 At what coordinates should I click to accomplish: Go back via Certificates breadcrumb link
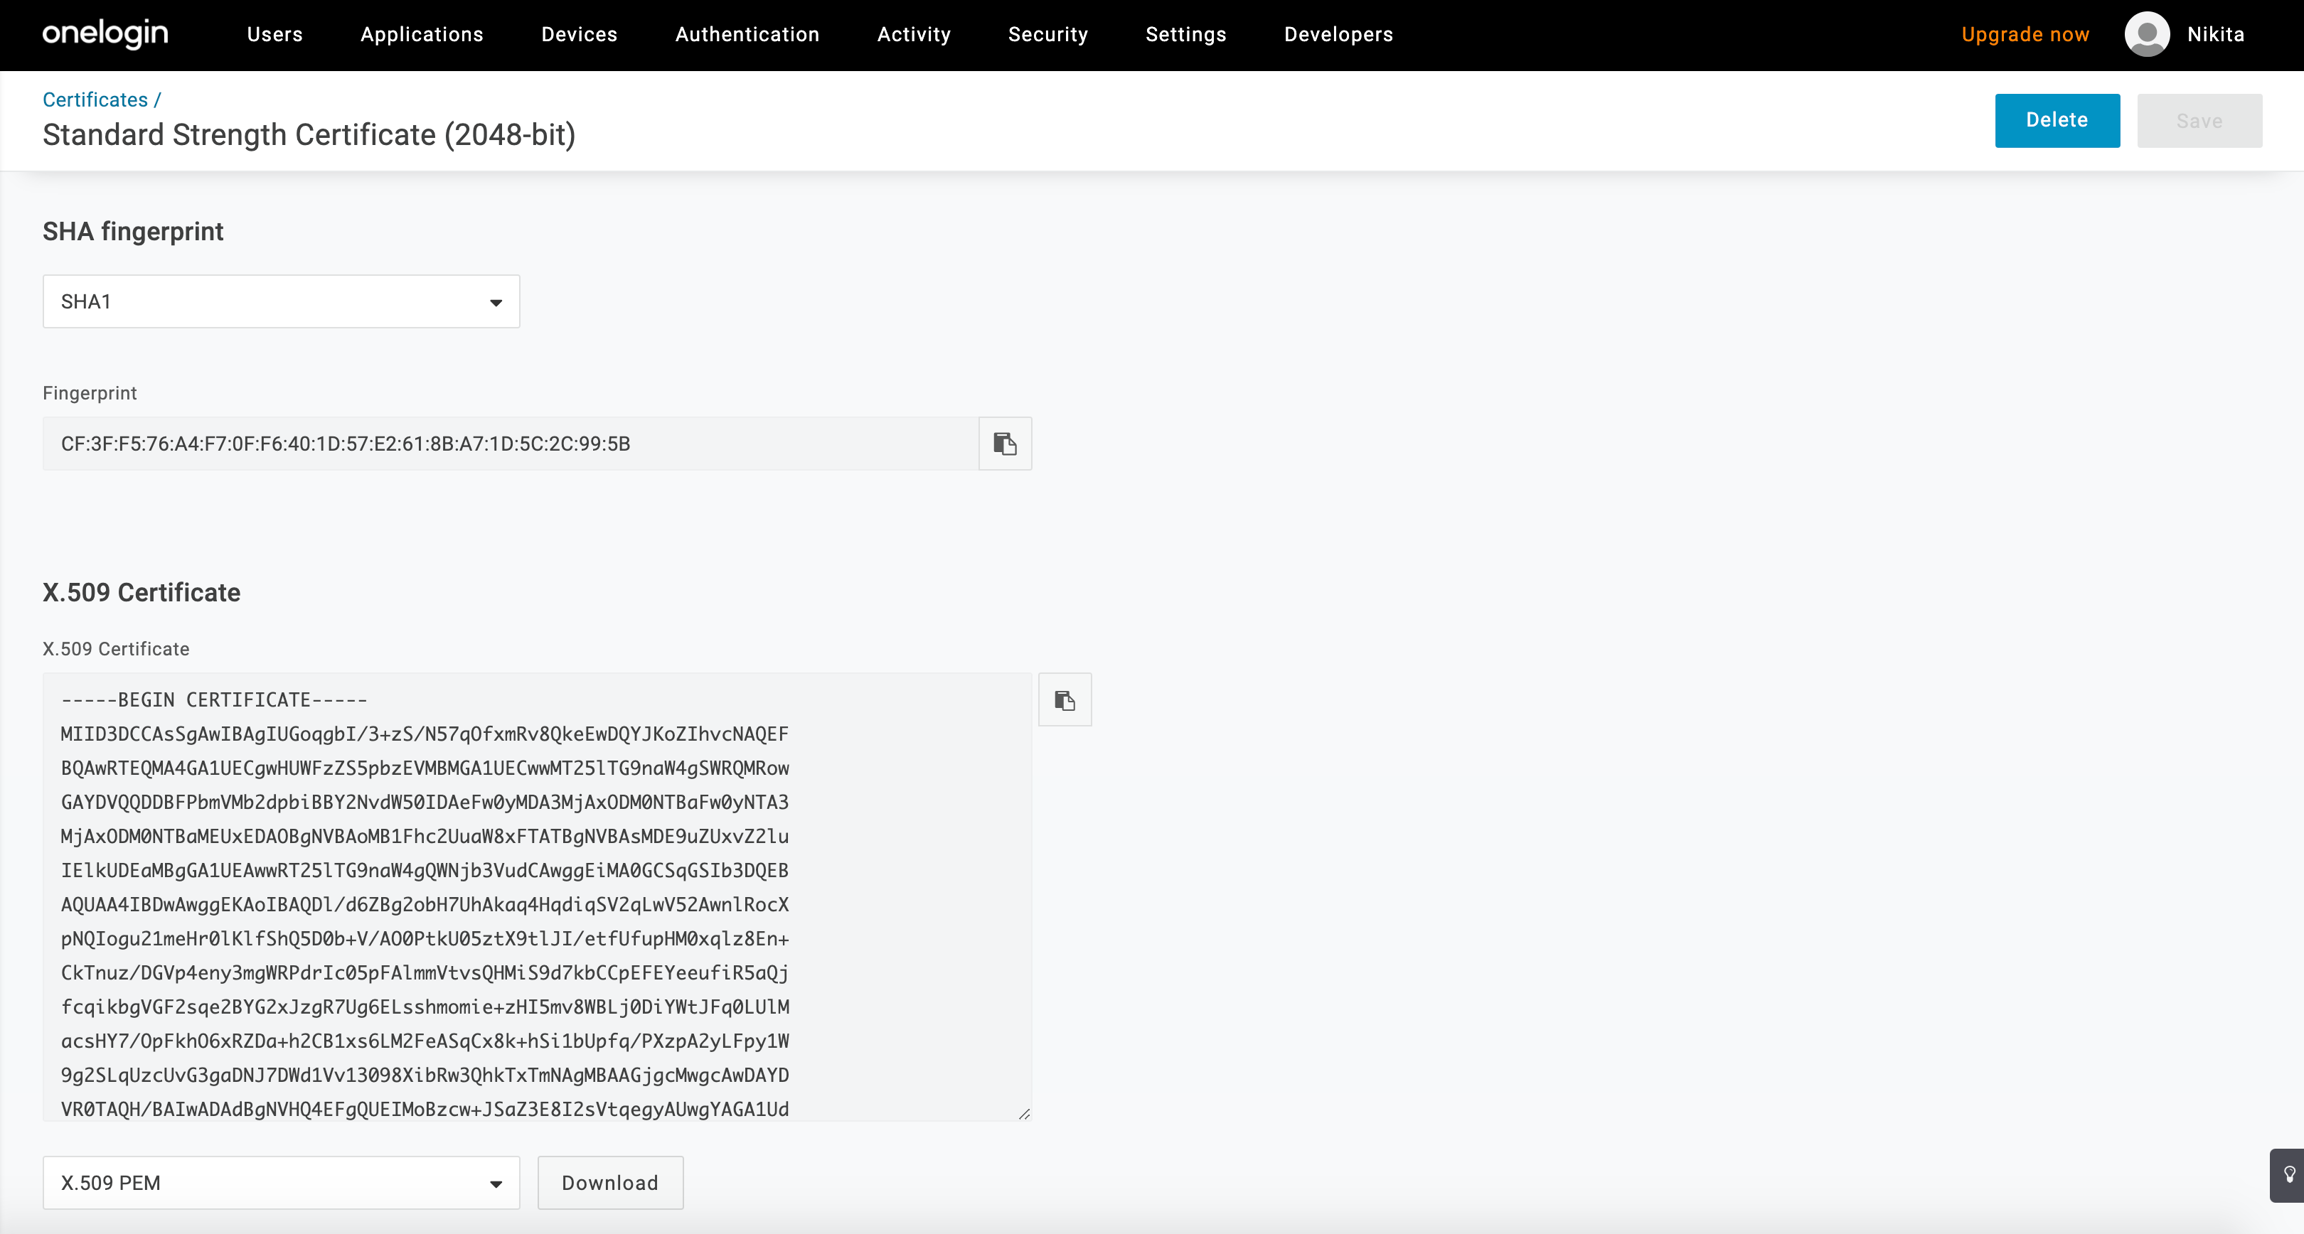pos(95,100)
